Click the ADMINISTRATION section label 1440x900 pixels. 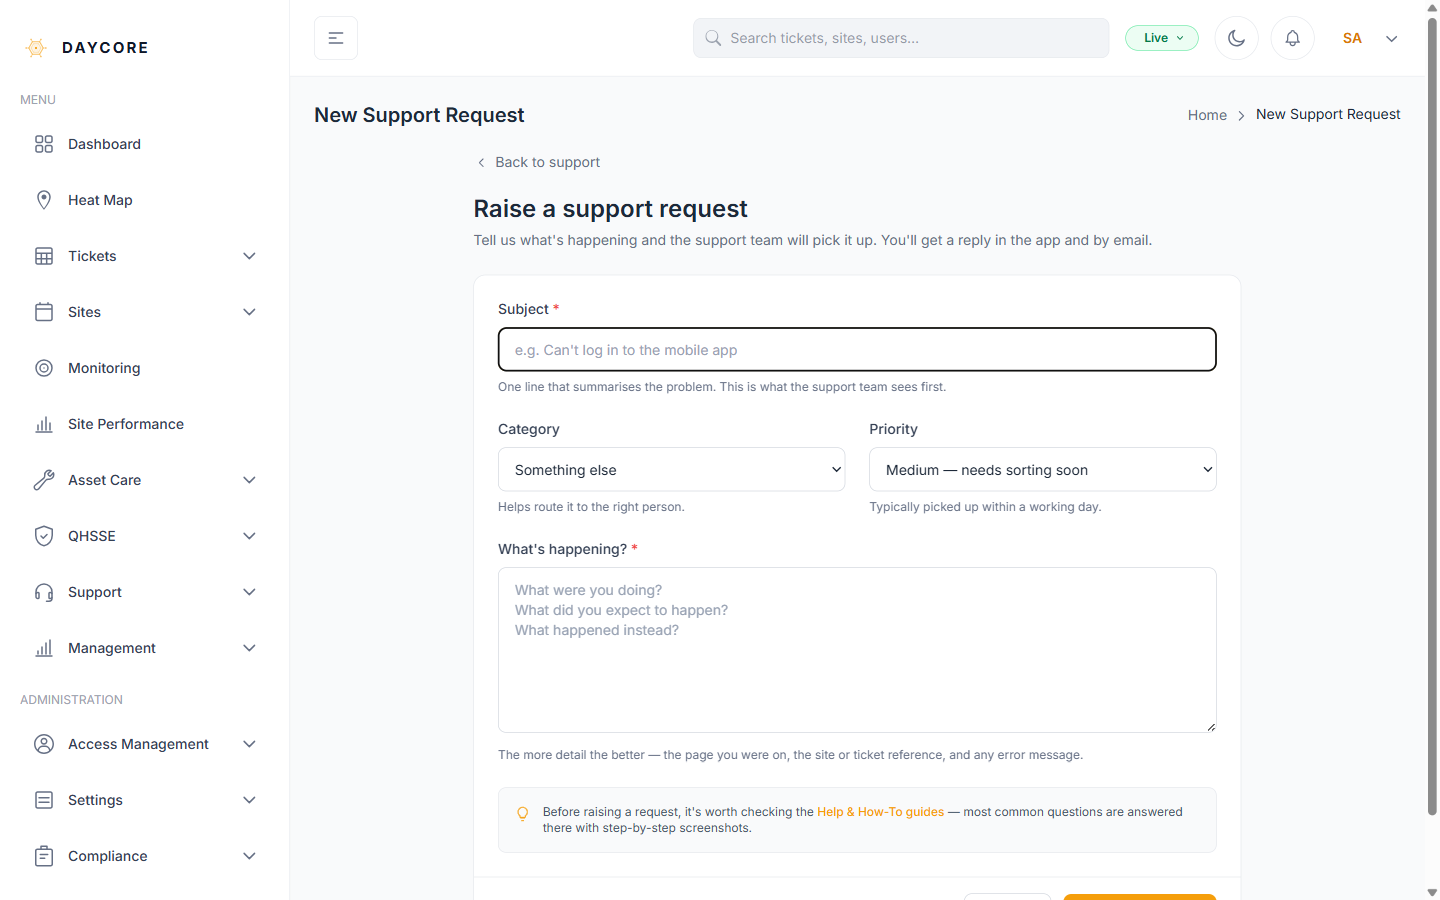click(71, 700)
